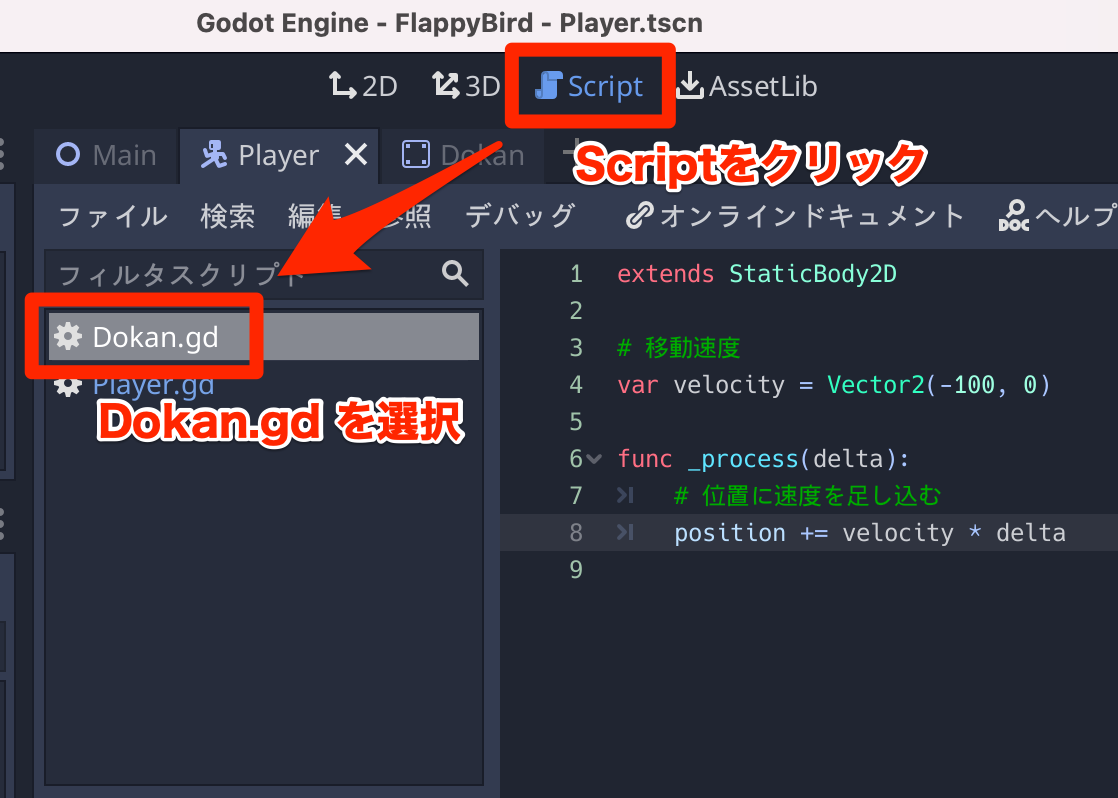The height and width of the screenshot is (798, 1118).
Task: Close the Player scene tab
Action: pyautogui.click(x=356, y=154)
